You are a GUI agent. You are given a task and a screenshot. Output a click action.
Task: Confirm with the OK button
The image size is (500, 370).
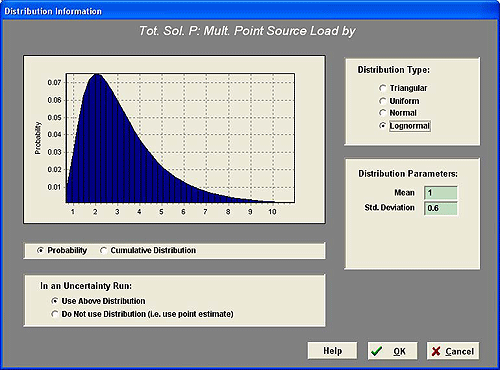coord(392,351)
